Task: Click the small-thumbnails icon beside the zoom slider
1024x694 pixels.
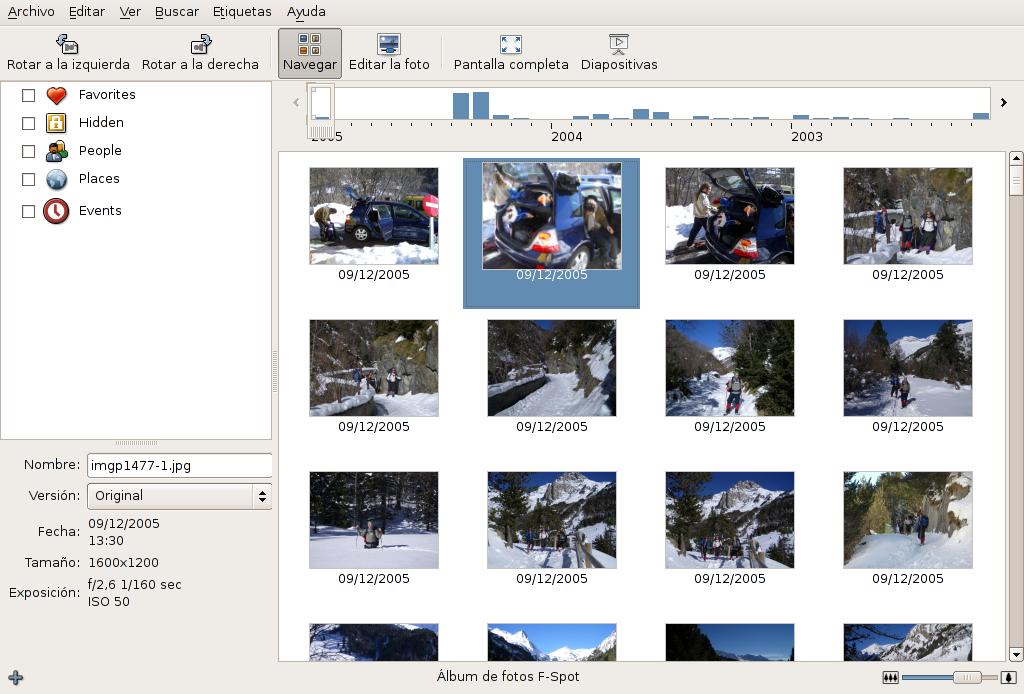Action: coord(890,678)
